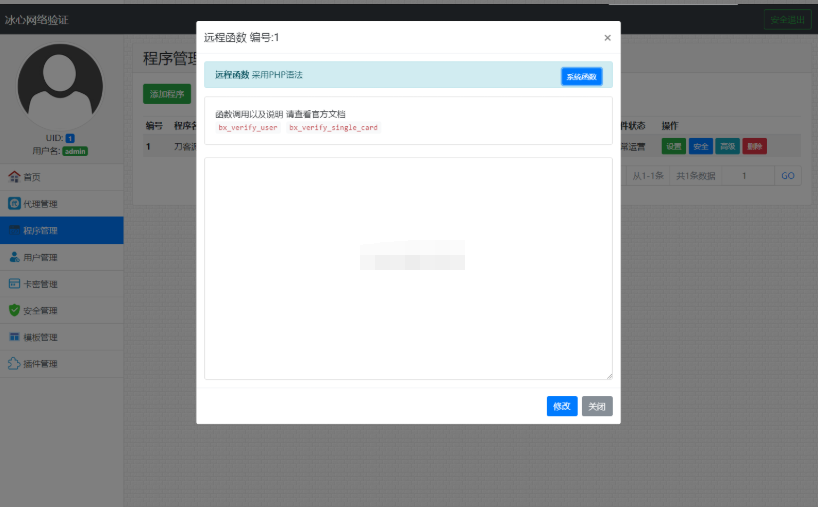Click the UID badge showing 1

point(70,138)
